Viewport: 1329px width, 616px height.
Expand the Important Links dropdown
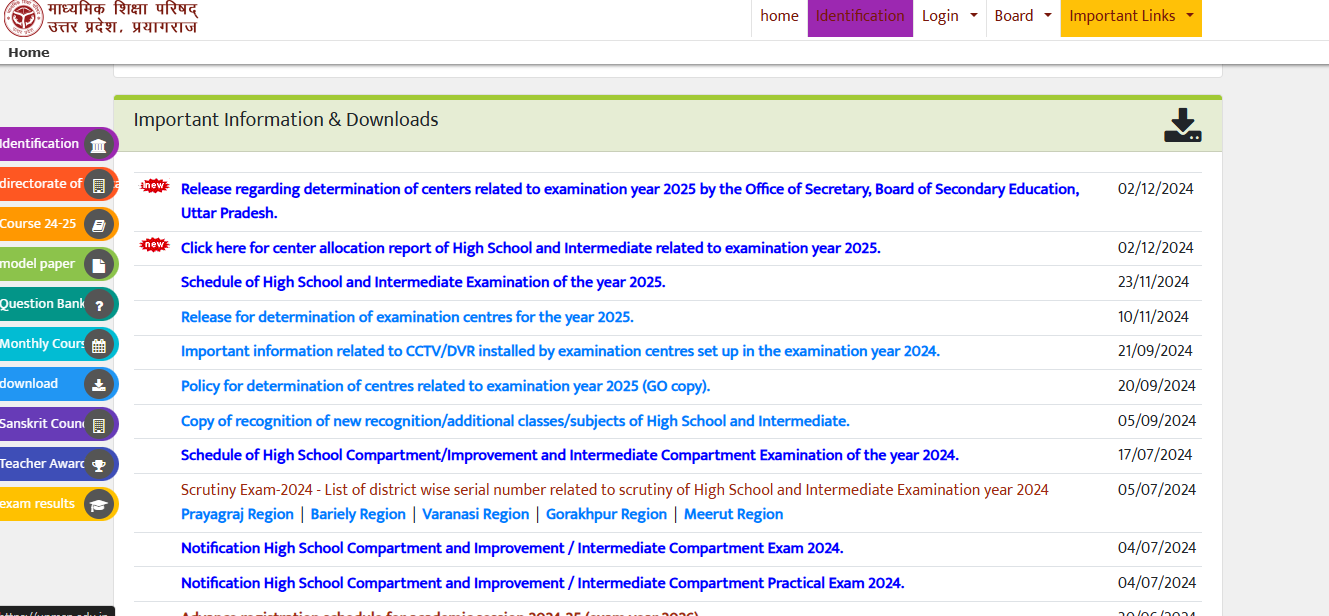click(x=1130, y=15)
